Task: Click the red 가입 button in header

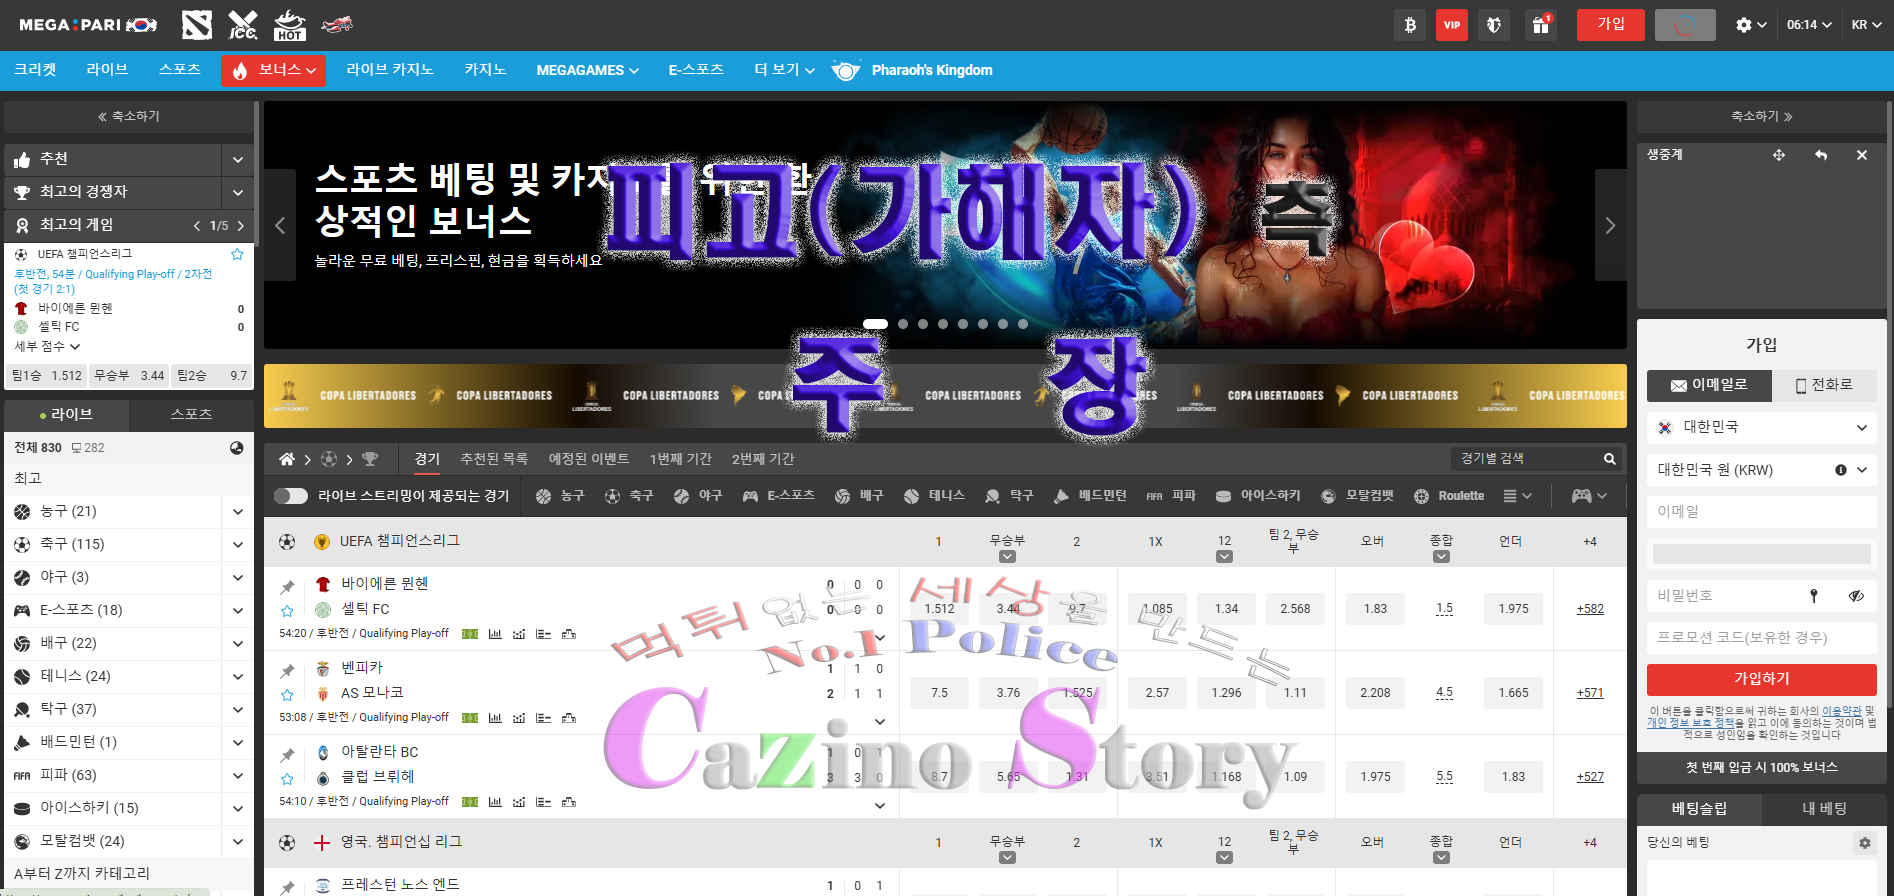Action: [1610, 25]
